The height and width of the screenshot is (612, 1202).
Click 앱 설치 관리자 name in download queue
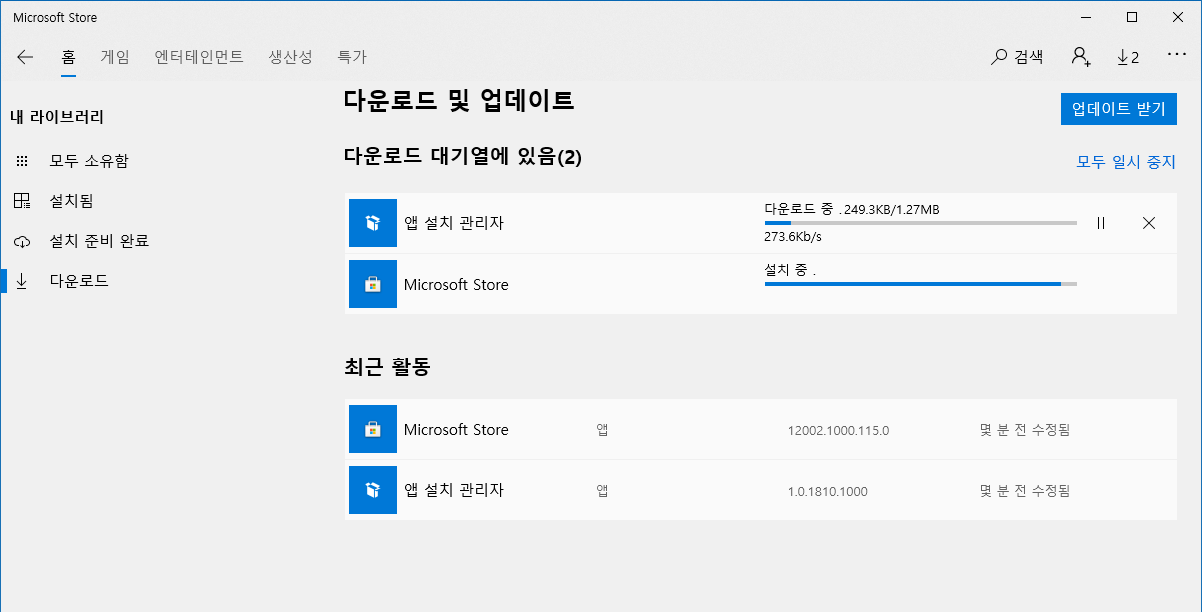(x=454, y=223)
